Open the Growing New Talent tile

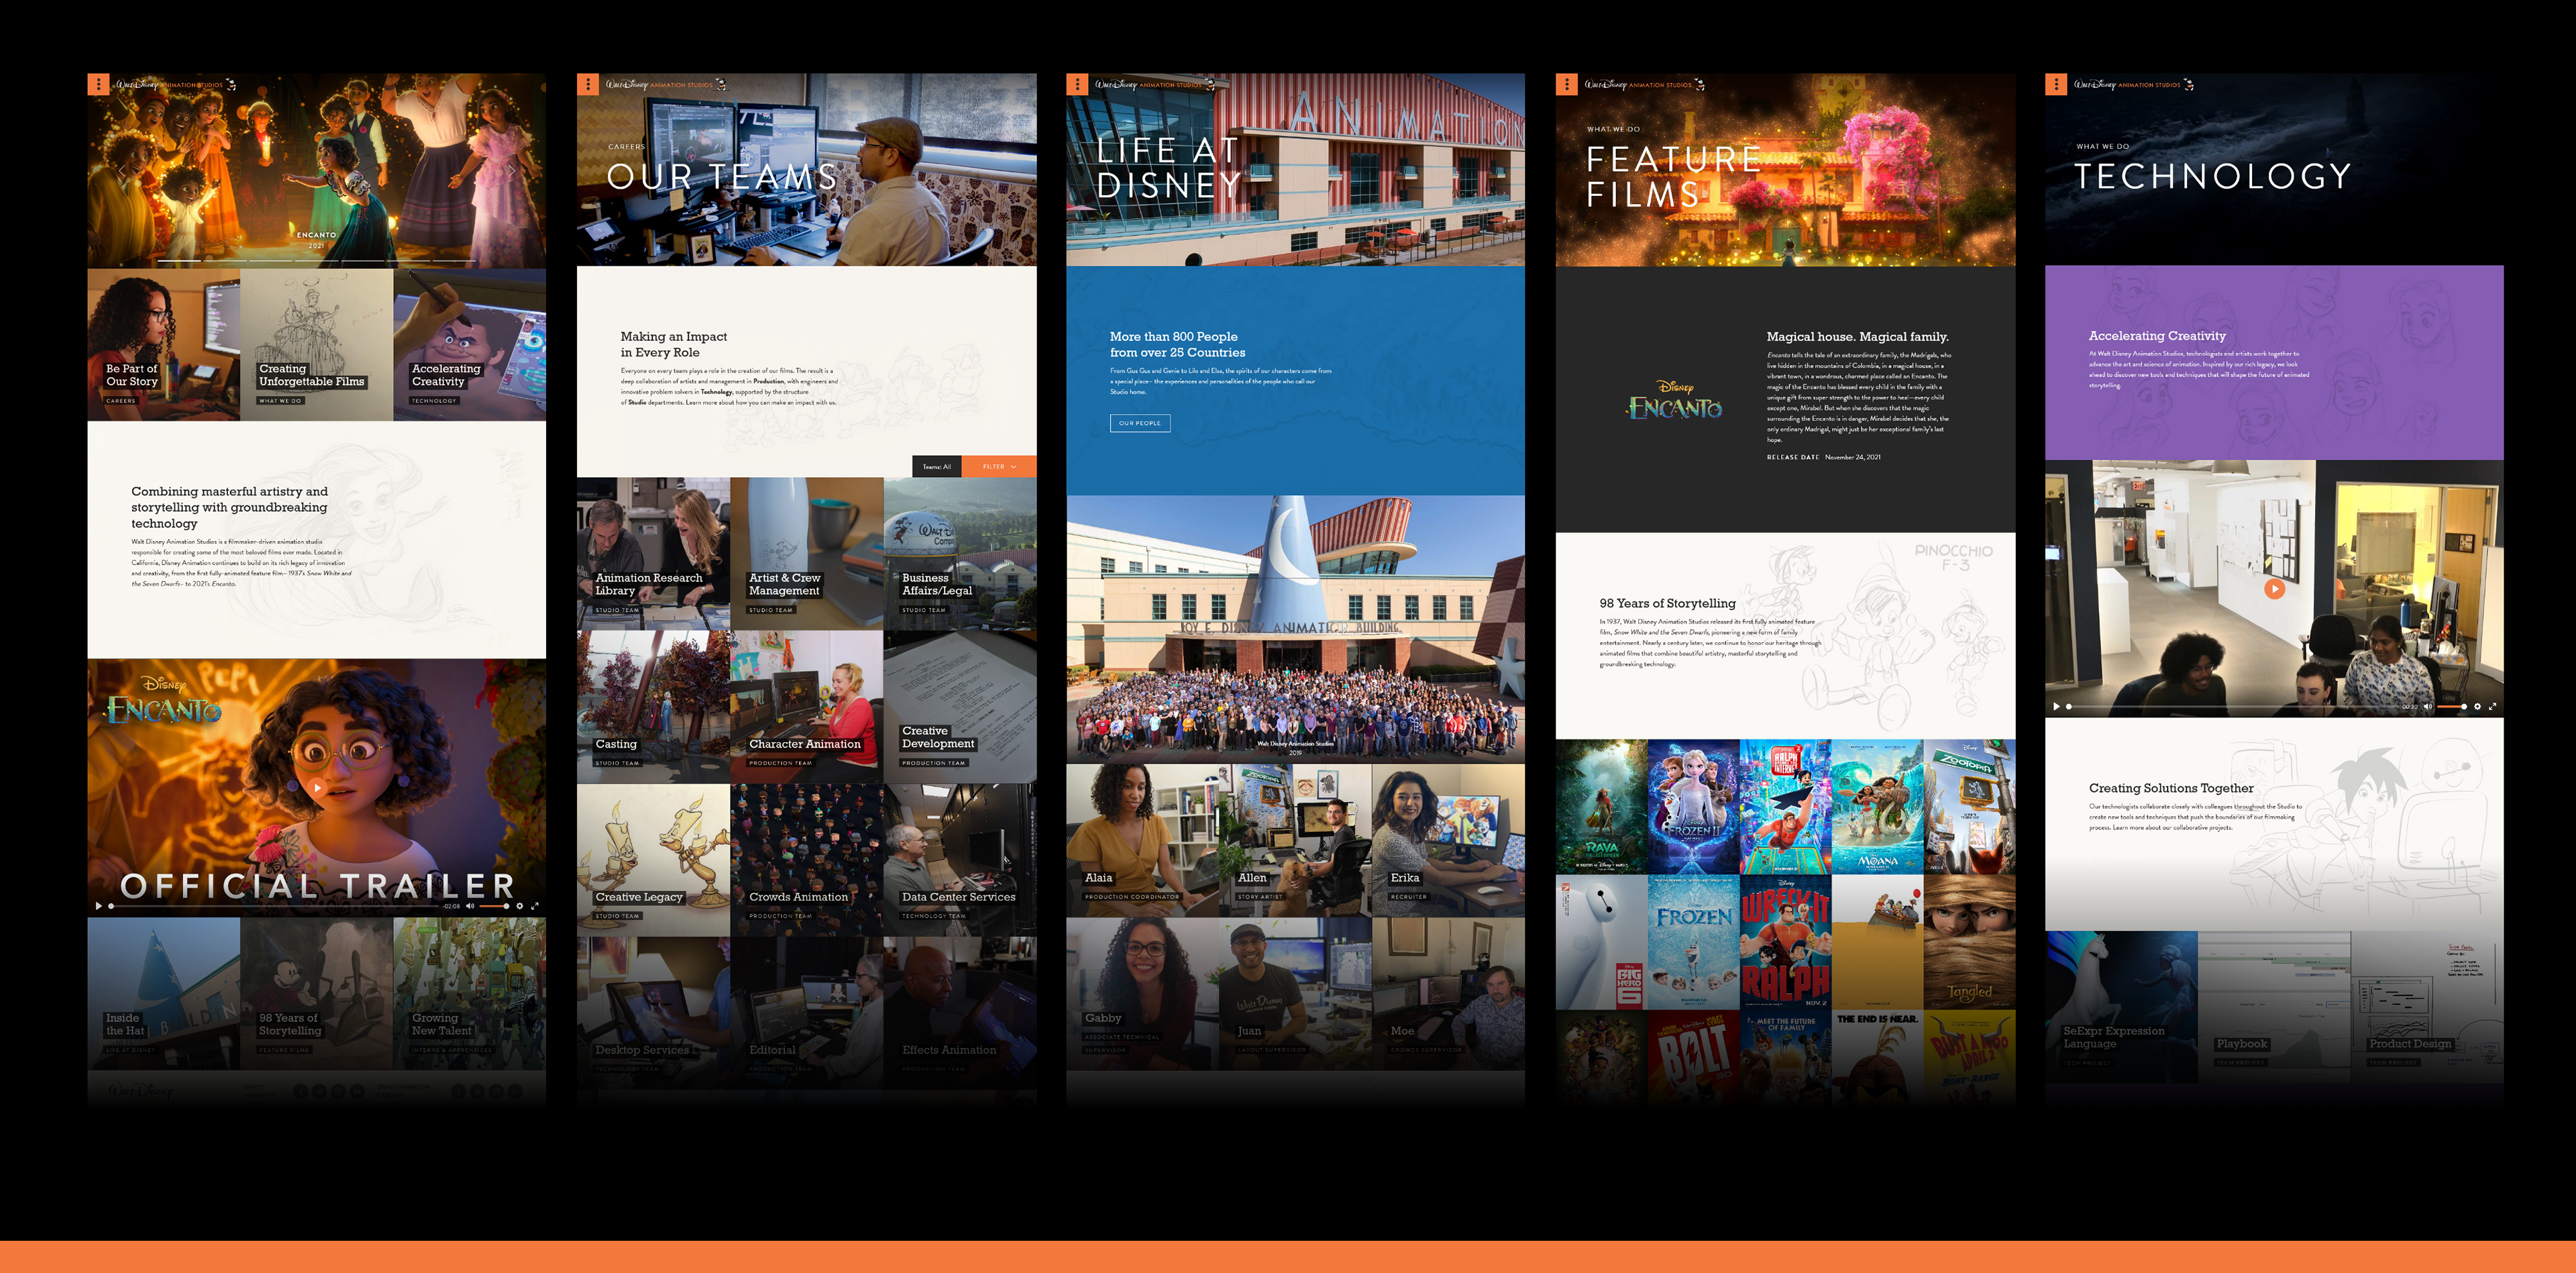[470, 994]
